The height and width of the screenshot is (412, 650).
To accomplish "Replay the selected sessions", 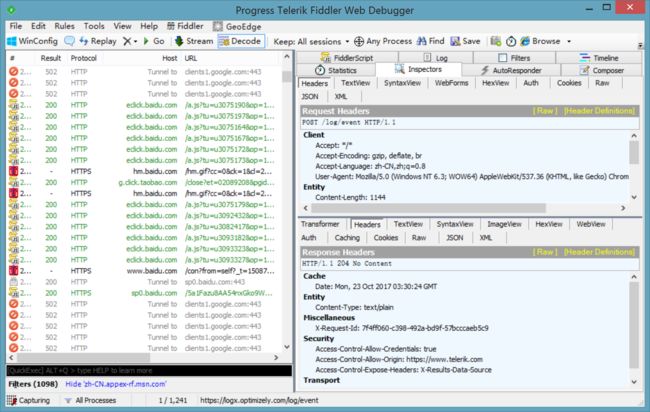I will (x=98, y=41).
